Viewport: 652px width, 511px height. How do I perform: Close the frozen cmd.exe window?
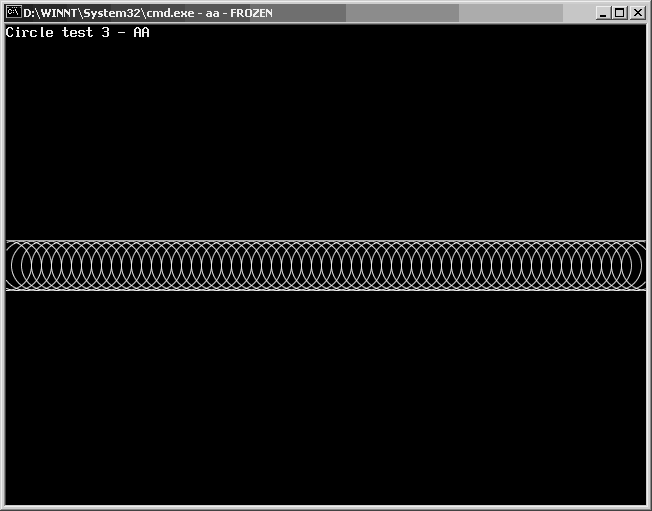637,13
